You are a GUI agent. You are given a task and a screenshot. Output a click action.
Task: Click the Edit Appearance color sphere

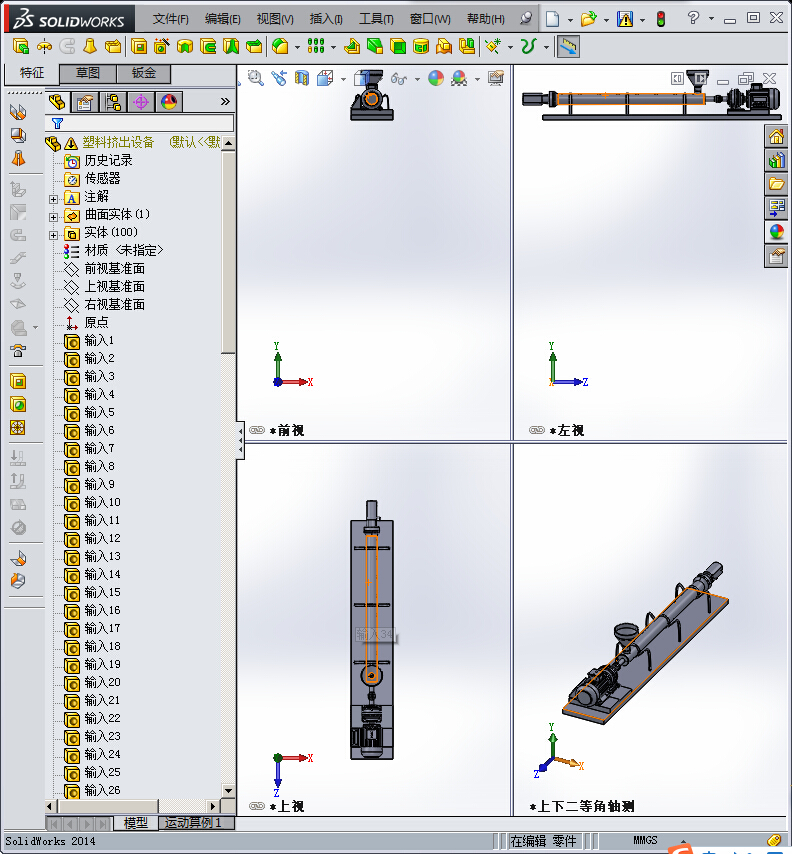point(436,78)
